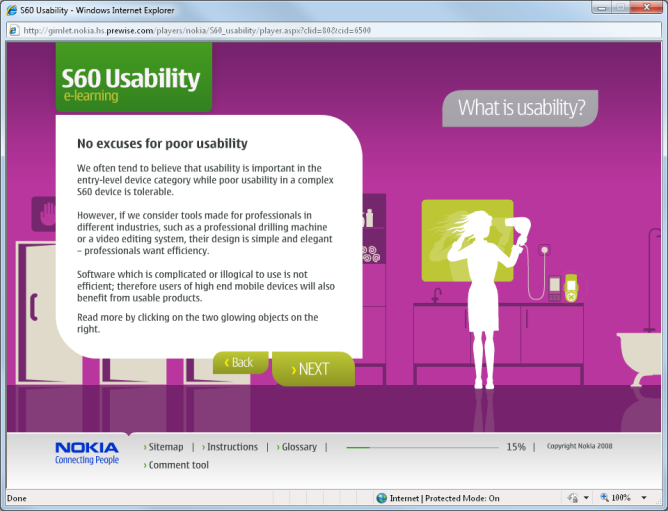Open the Instructions link

[230, 447]
